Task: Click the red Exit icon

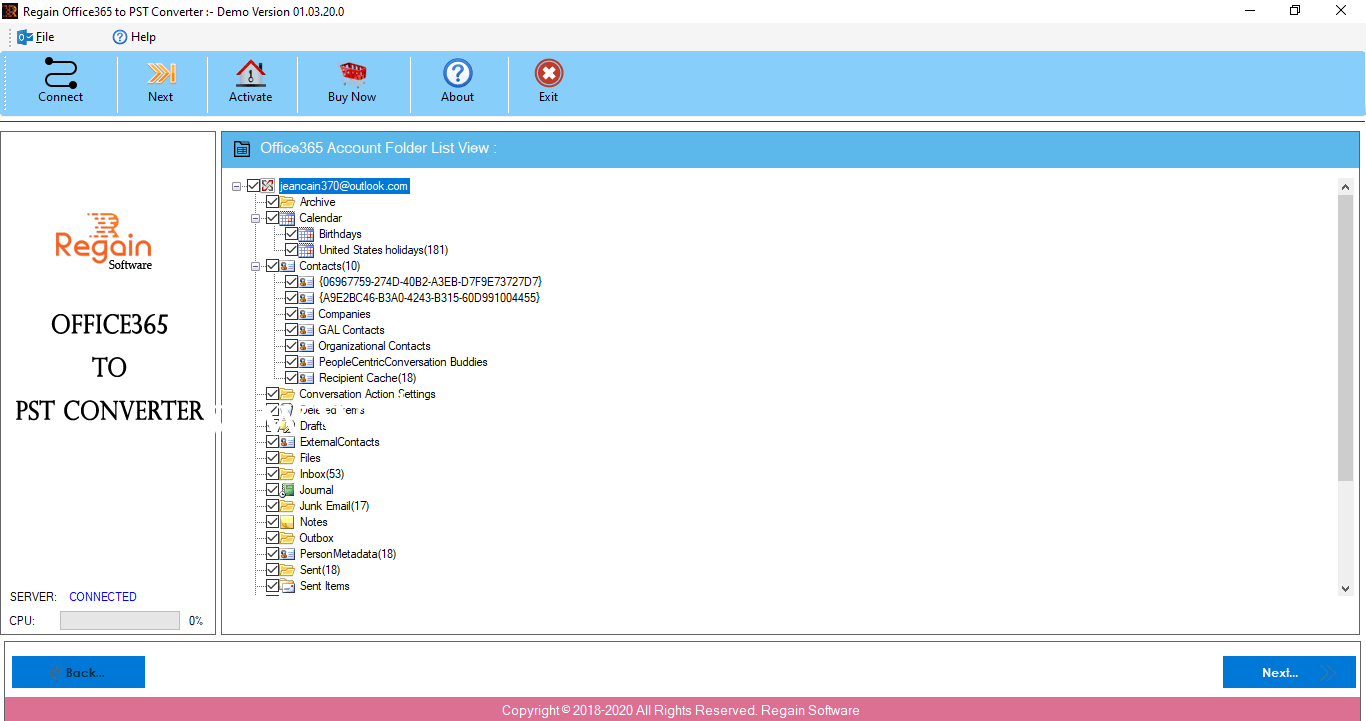Action: tap(548, 73)
